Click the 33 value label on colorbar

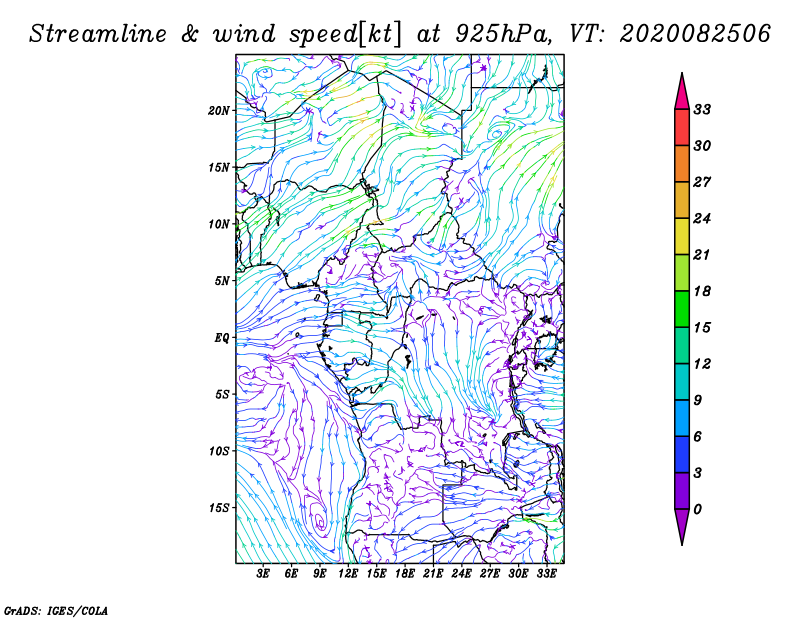(702, 110)
